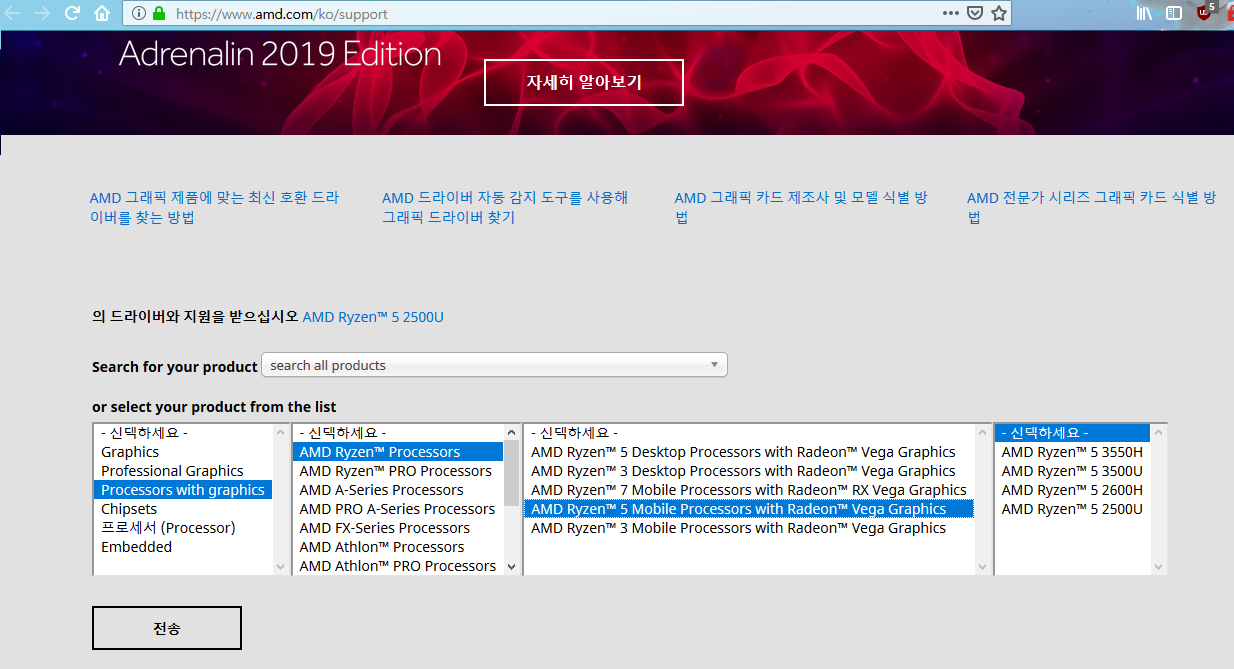Open link about identifying AMD professional series cards
The width and height of the screenshot is (1234, 669).
click(x=1091, y=208)
